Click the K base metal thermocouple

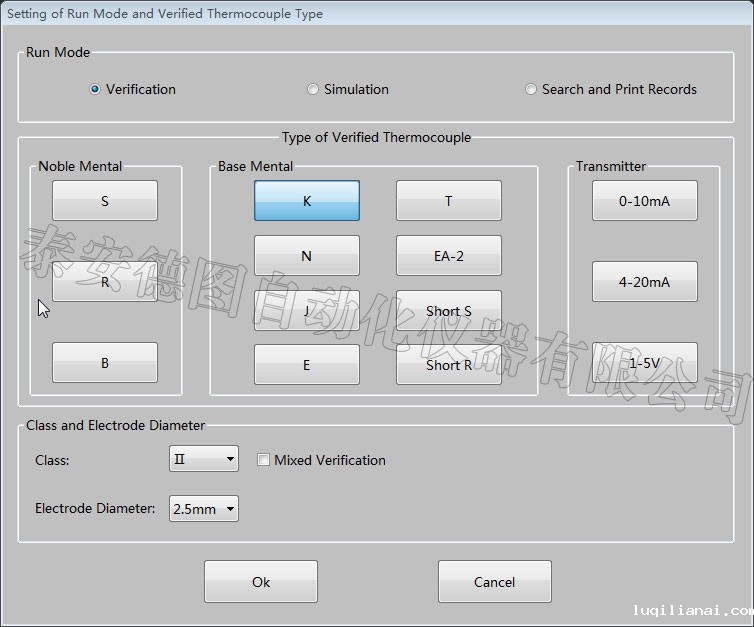306,201
